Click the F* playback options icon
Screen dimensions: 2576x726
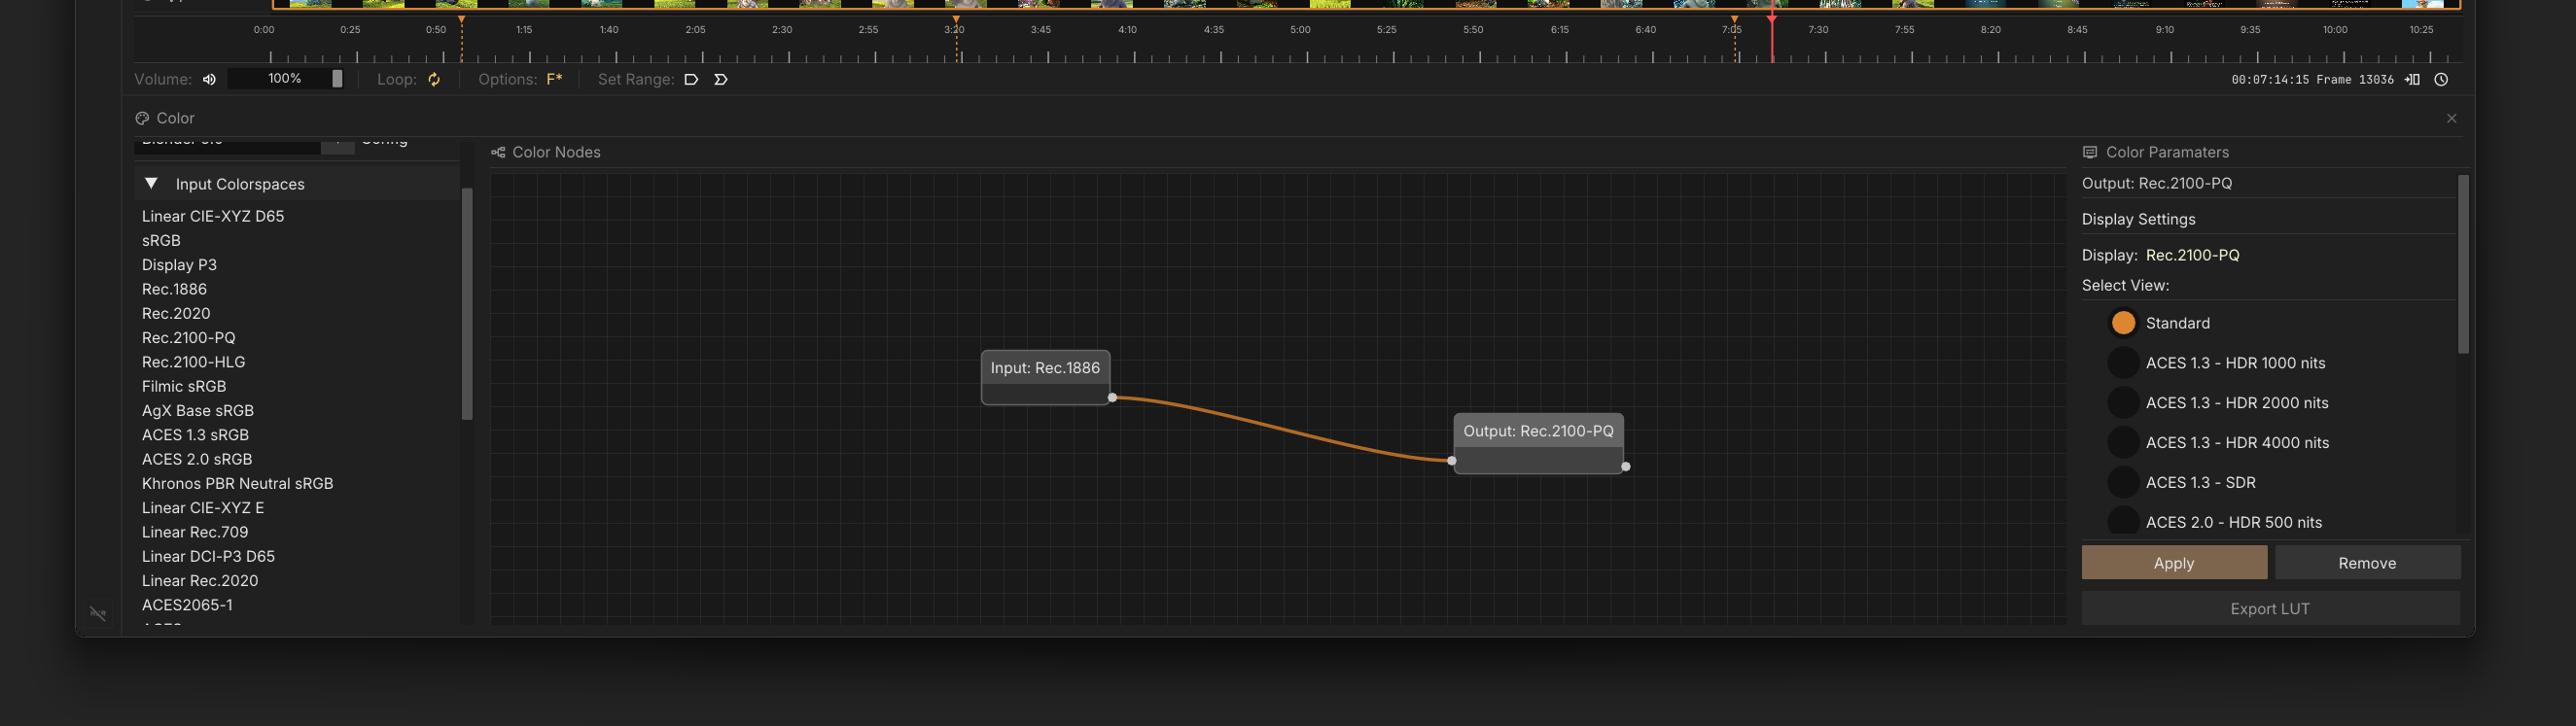(x=554, y=79)
